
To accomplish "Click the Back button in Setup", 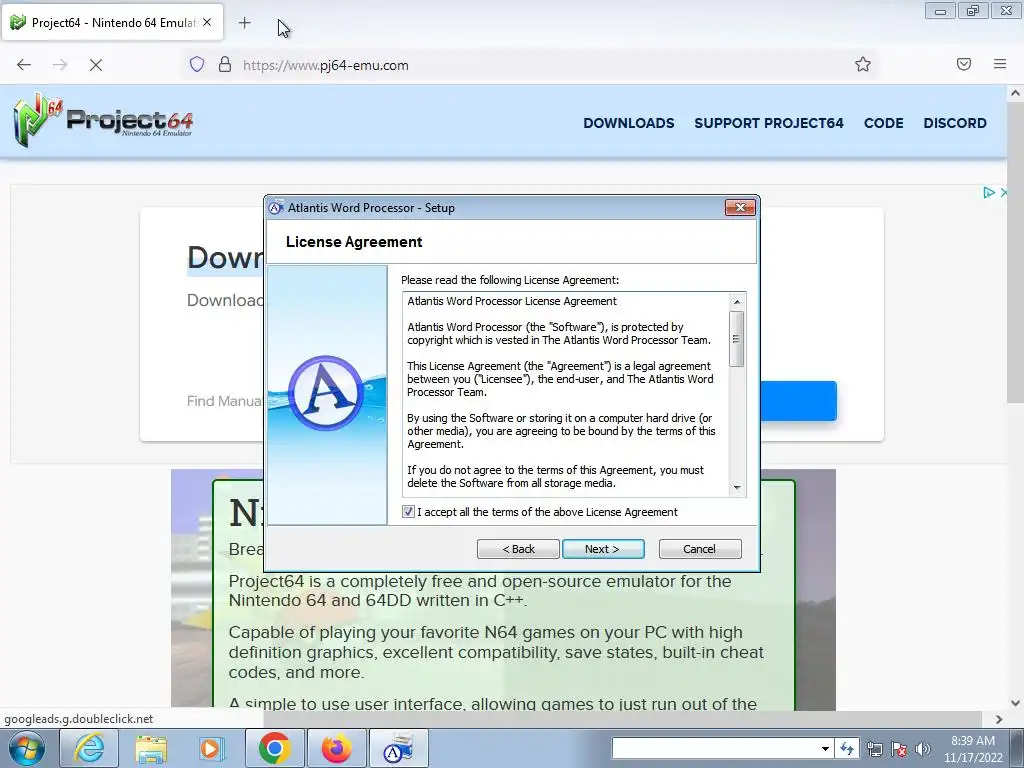I will point(518,549).
